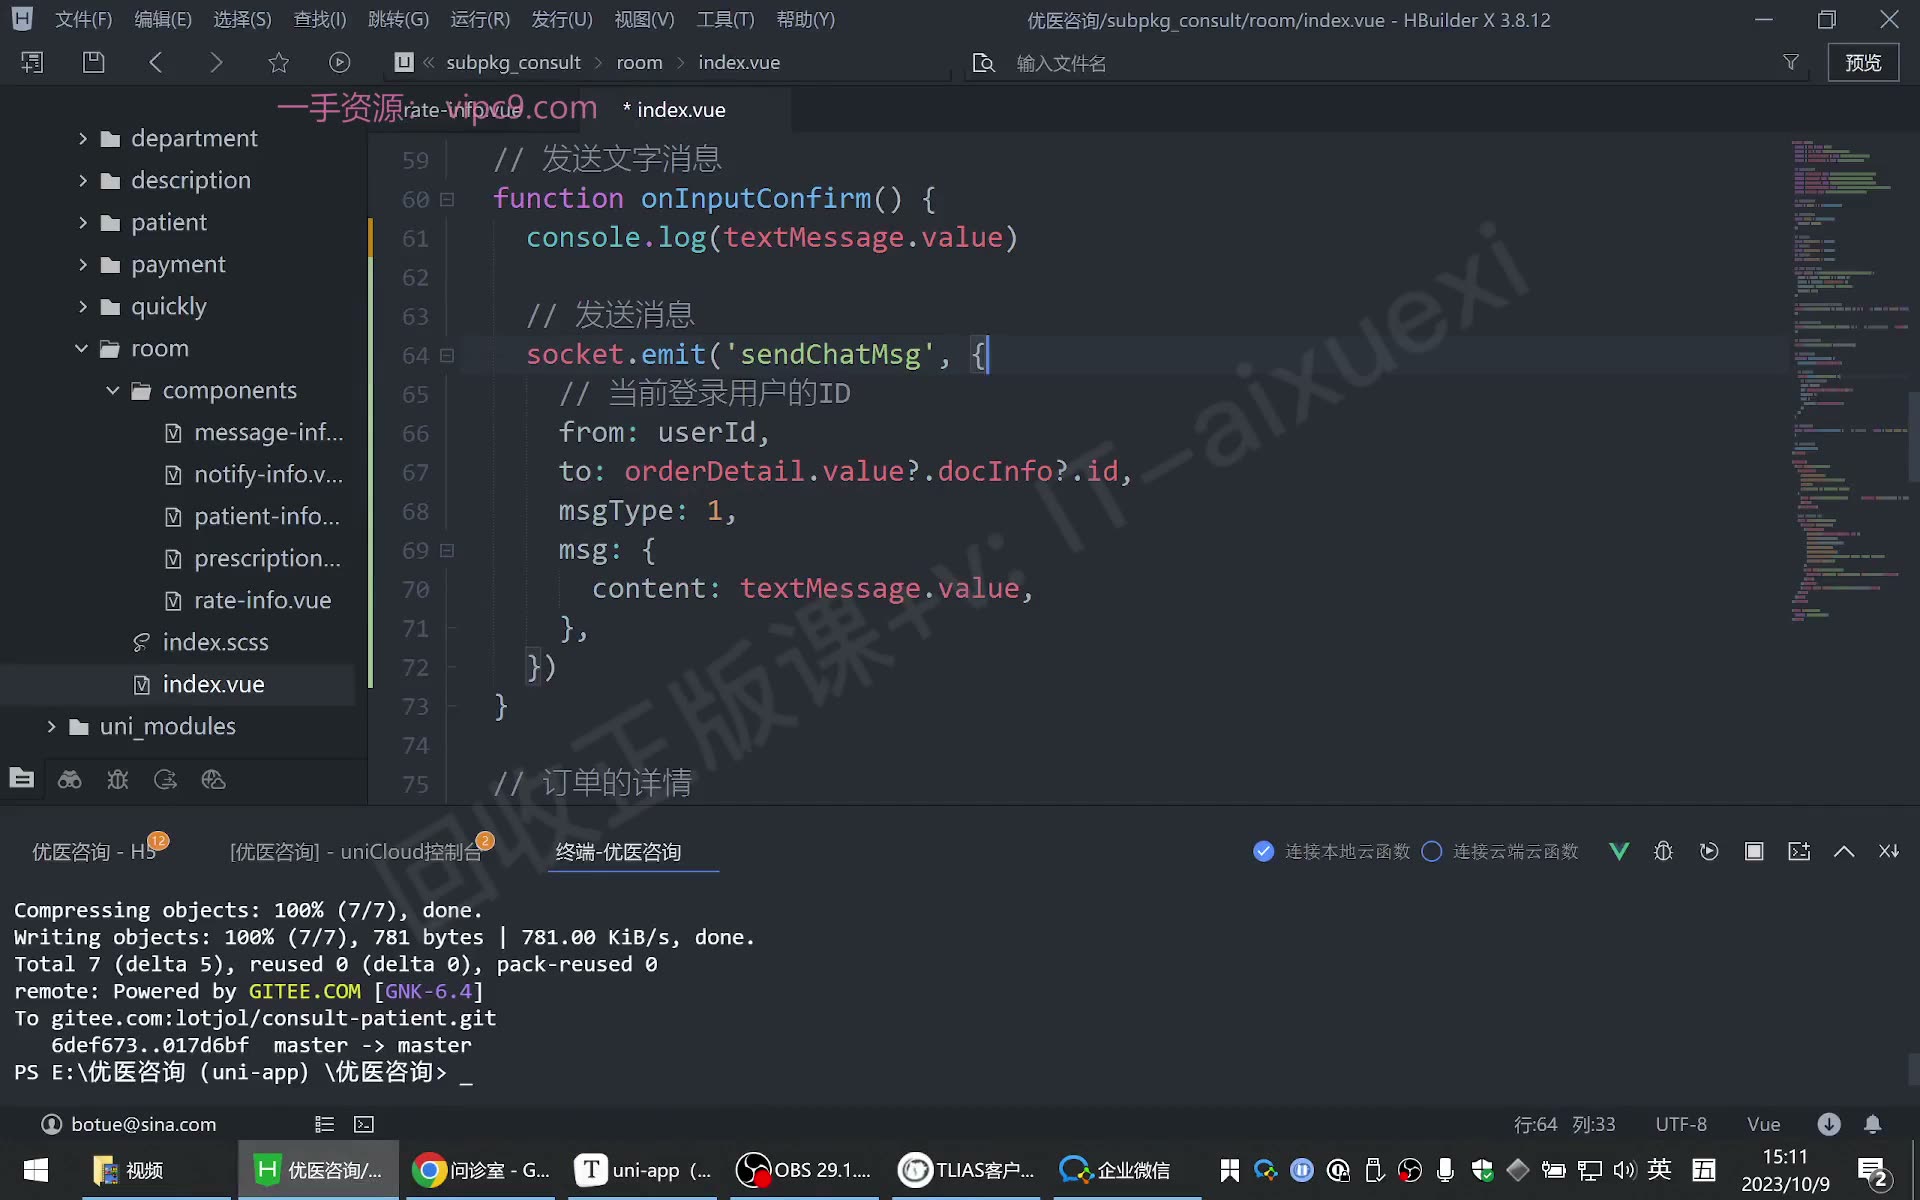
Task: Open the 文件(F) menu
Action: [x=83, y=19]
